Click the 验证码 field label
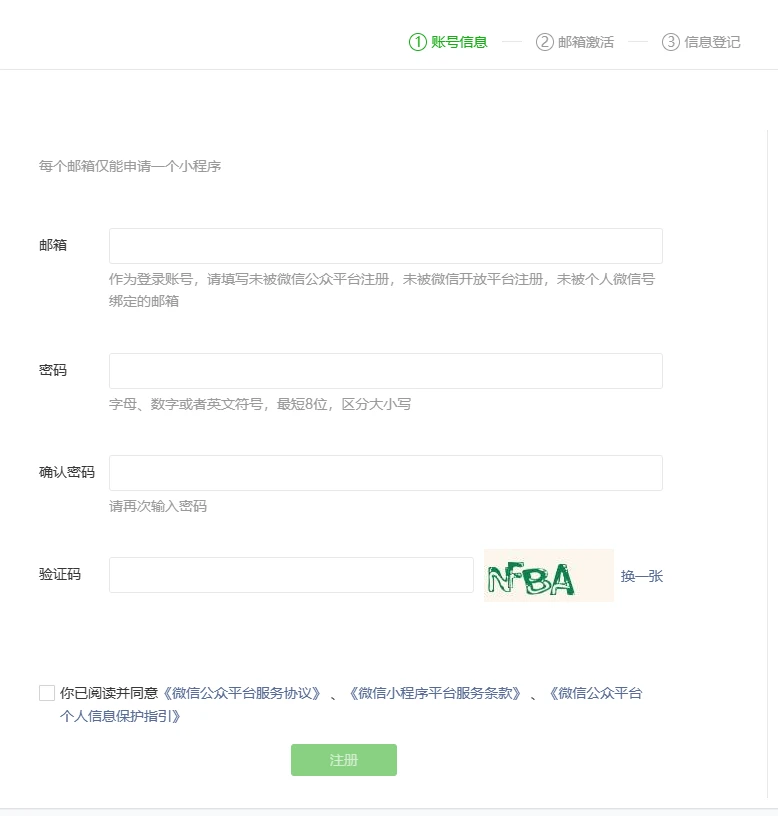The image size is (778, 816). [60, 574]
